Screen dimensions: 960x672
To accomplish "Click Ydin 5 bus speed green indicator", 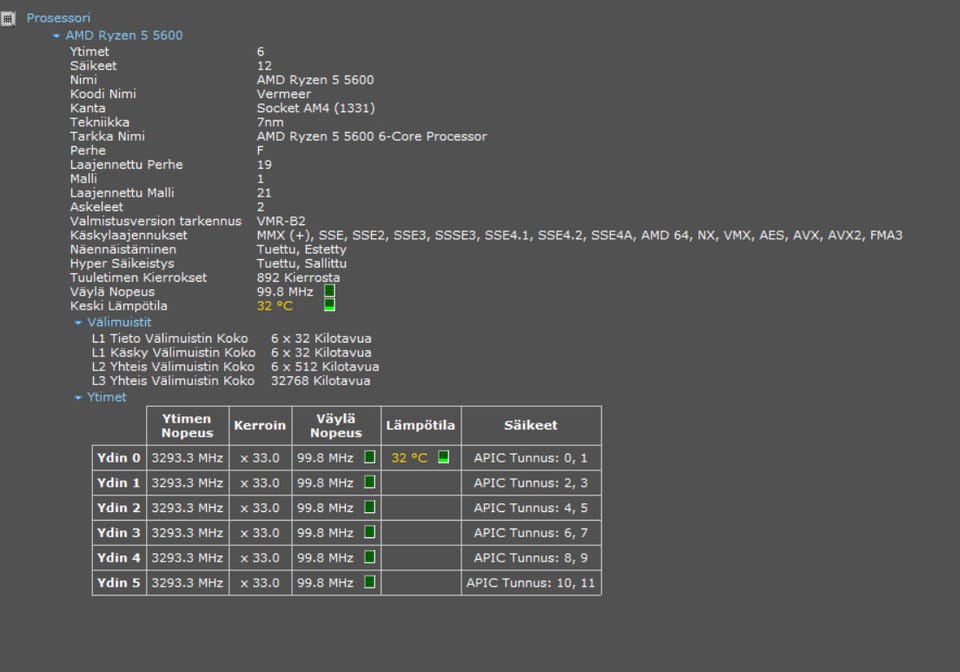I will pyautogui.click(x=370, y=582).
